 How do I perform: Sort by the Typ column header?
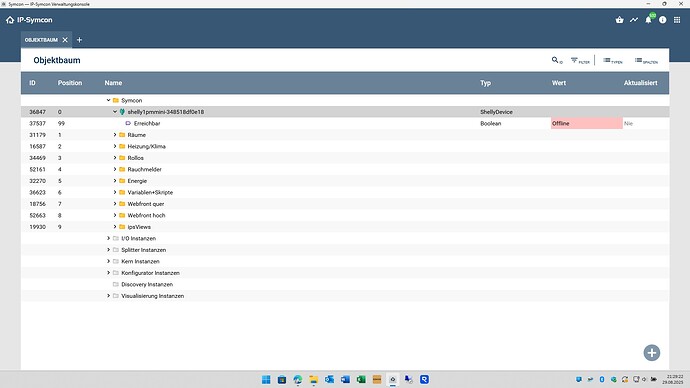pos(485,83)
